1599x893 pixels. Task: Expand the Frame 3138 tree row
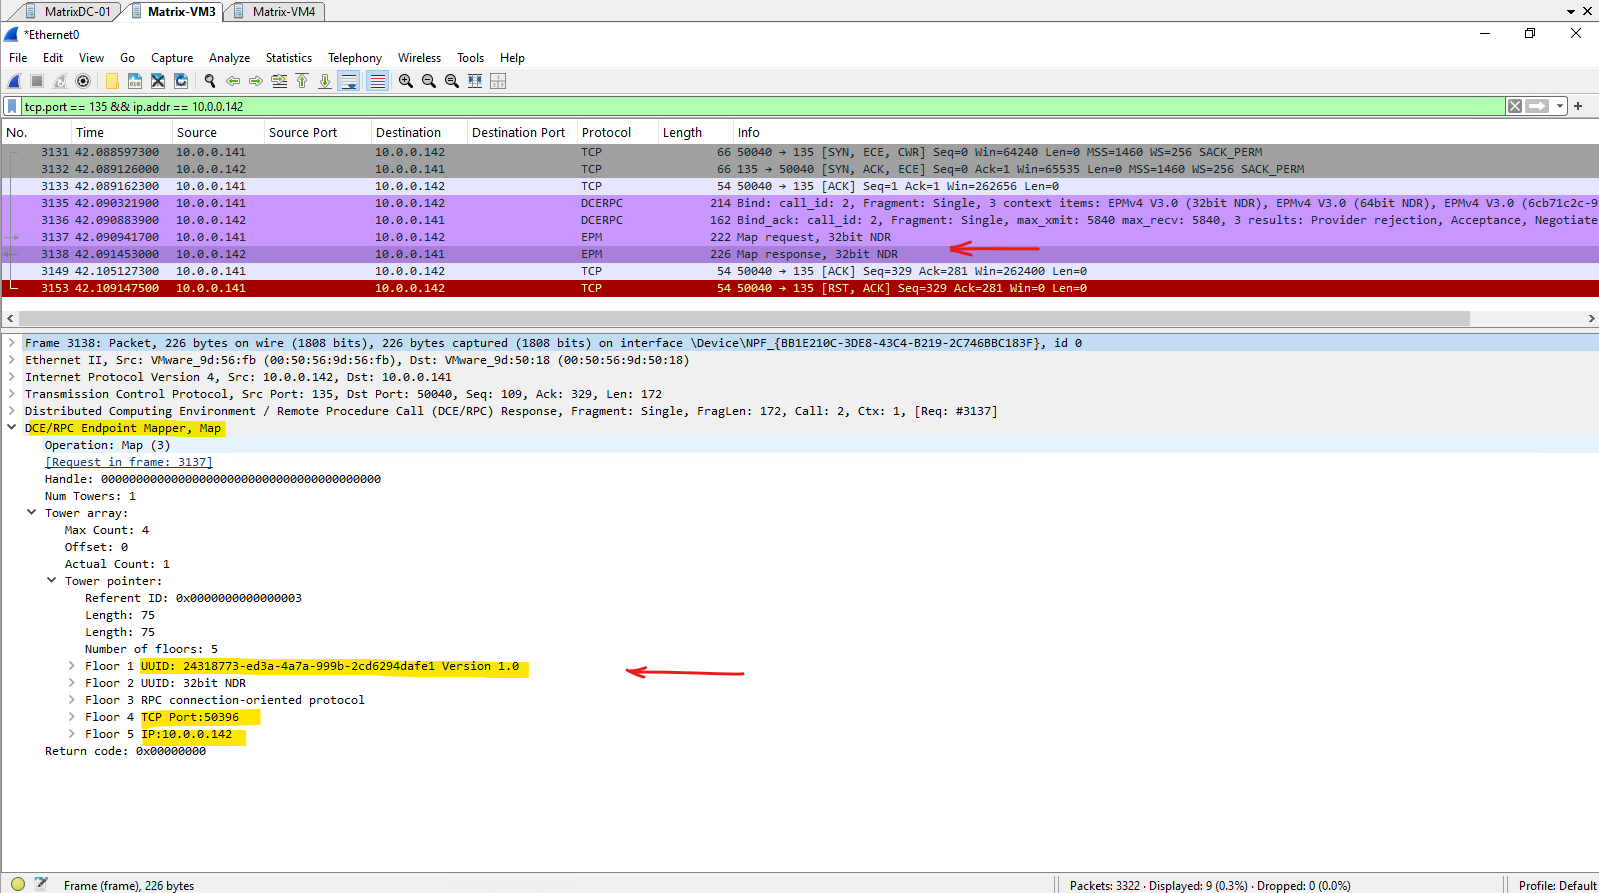click(x=12, y=343)
